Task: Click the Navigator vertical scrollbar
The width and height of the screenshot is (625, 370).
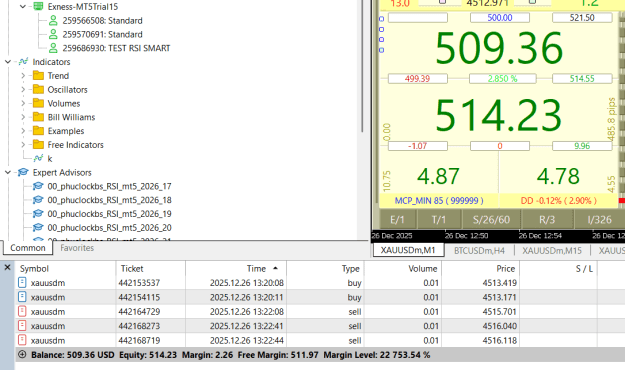Action: [362, 66]
